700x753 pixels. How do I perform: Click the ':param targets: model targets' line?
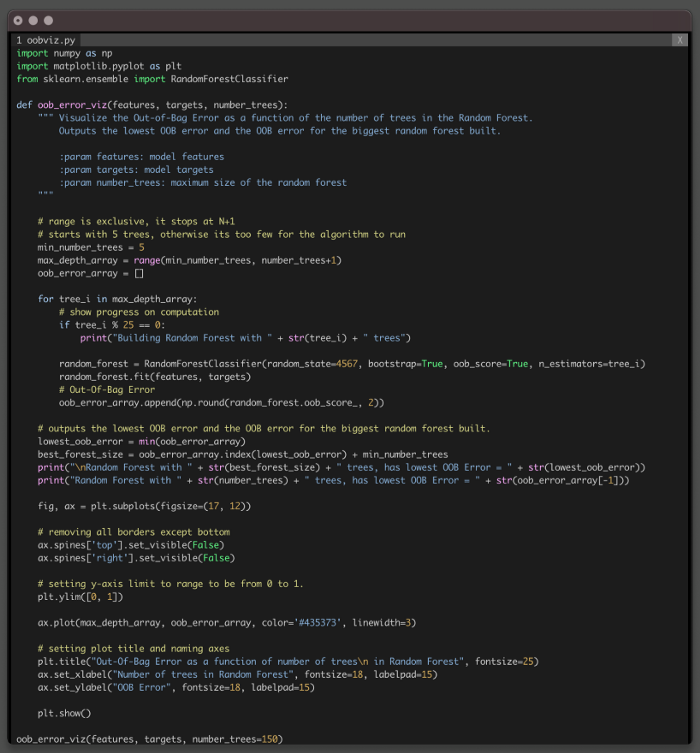[136, 170]
